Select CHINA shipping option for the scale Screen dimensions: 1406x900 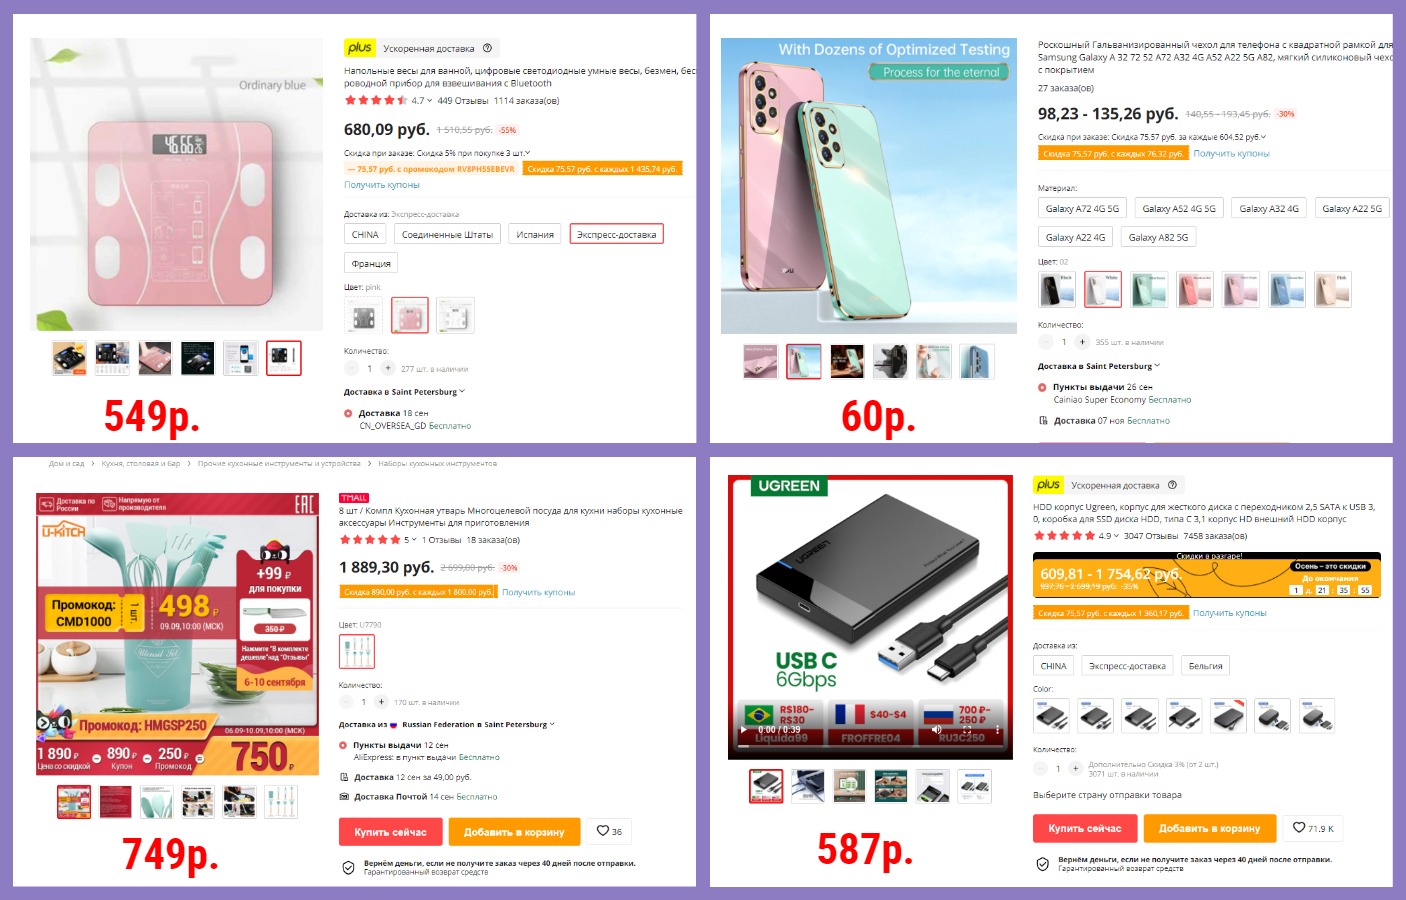point(365,234)
